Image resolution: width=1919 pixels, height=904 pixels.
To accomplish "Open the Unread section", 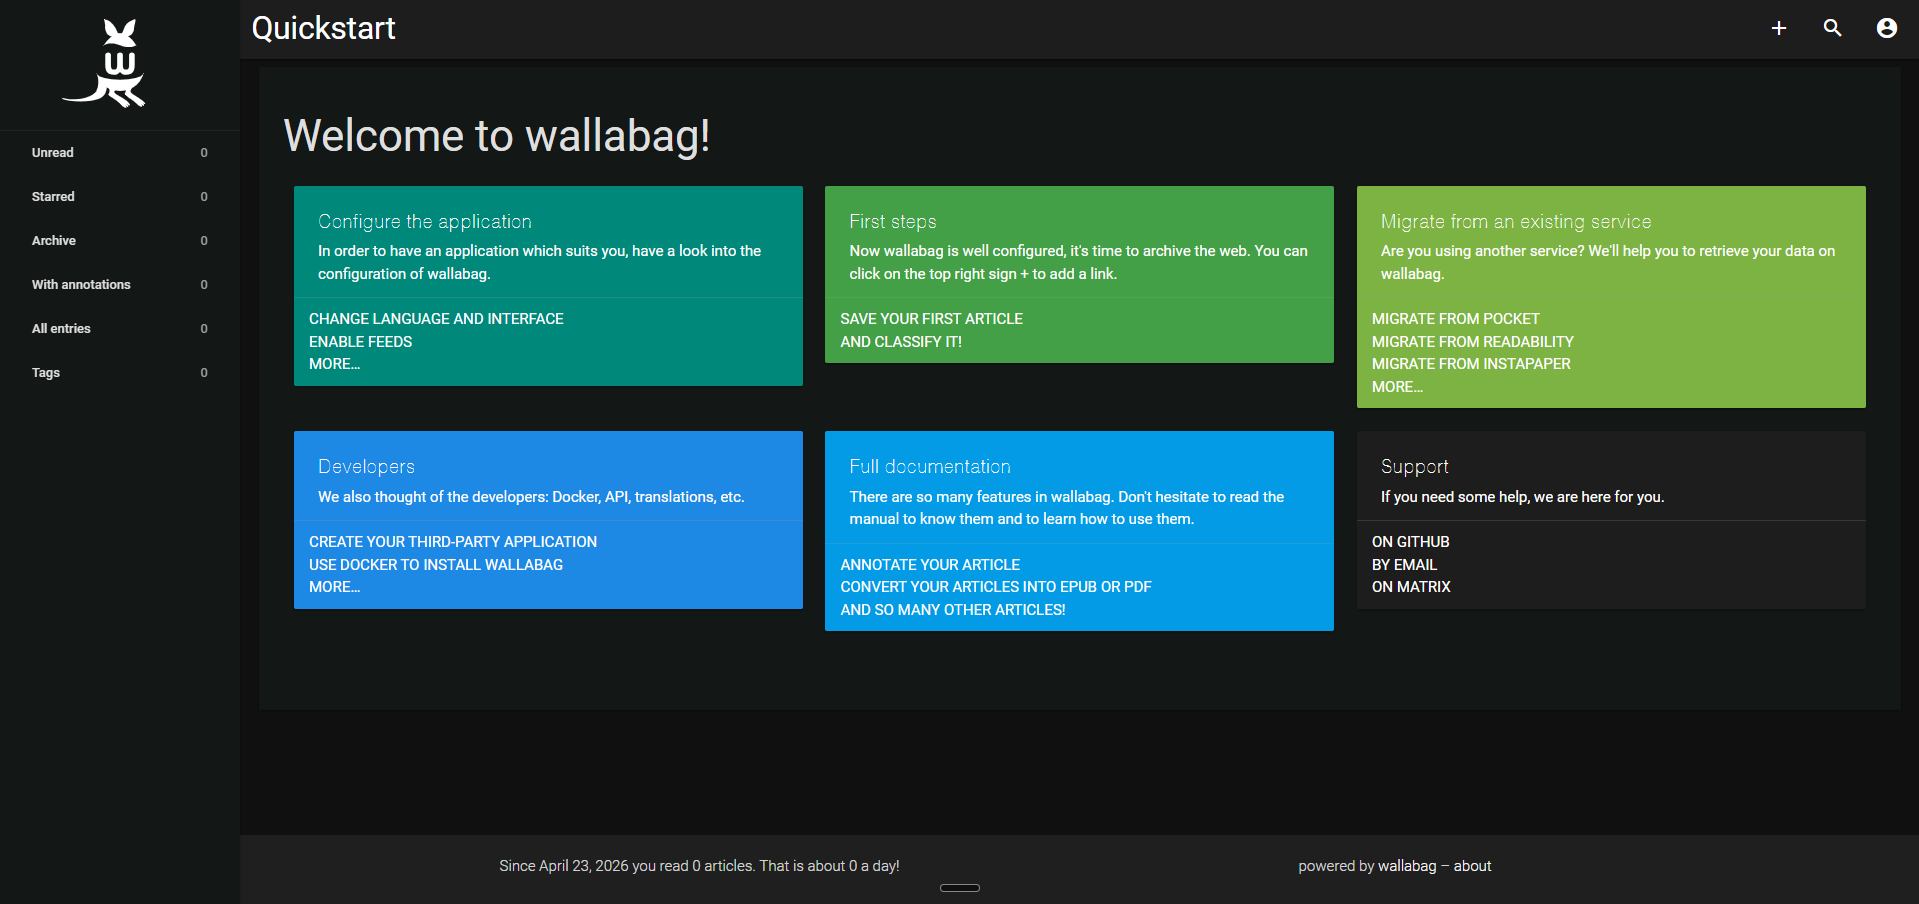I will pos(52,152).
